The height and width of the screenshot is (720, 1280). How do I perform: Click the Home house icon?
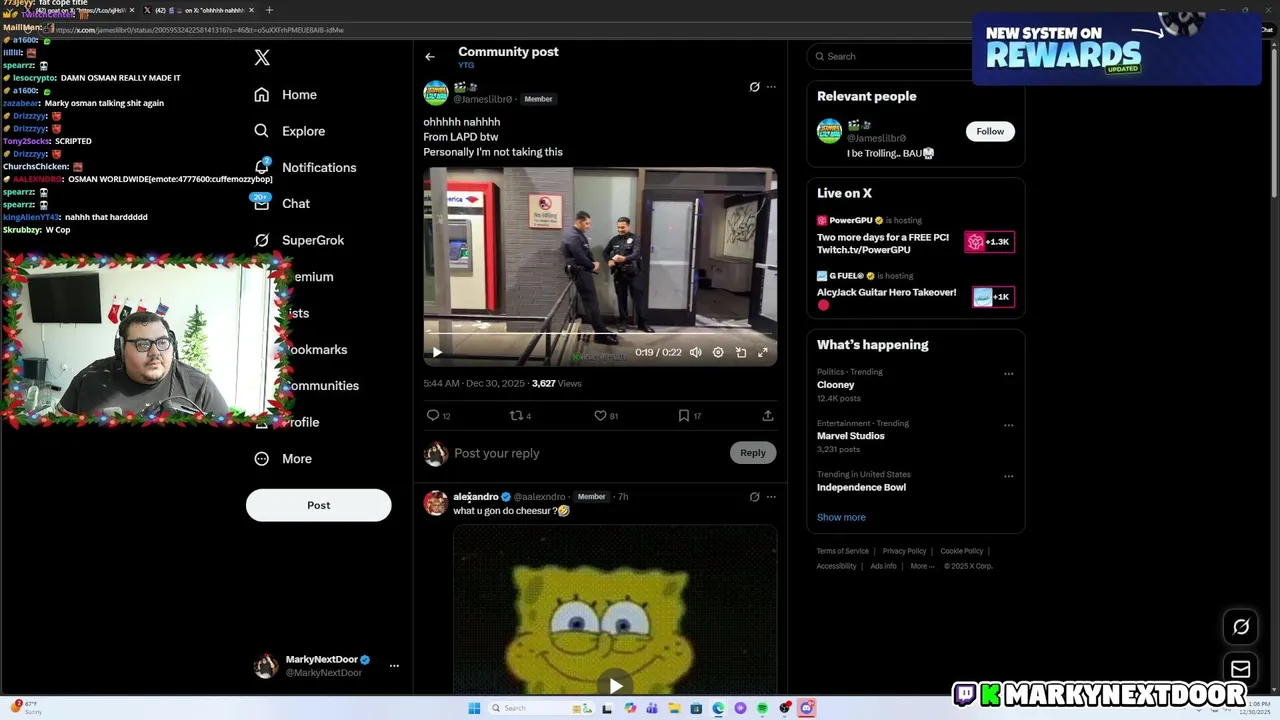tap(262, 95)
